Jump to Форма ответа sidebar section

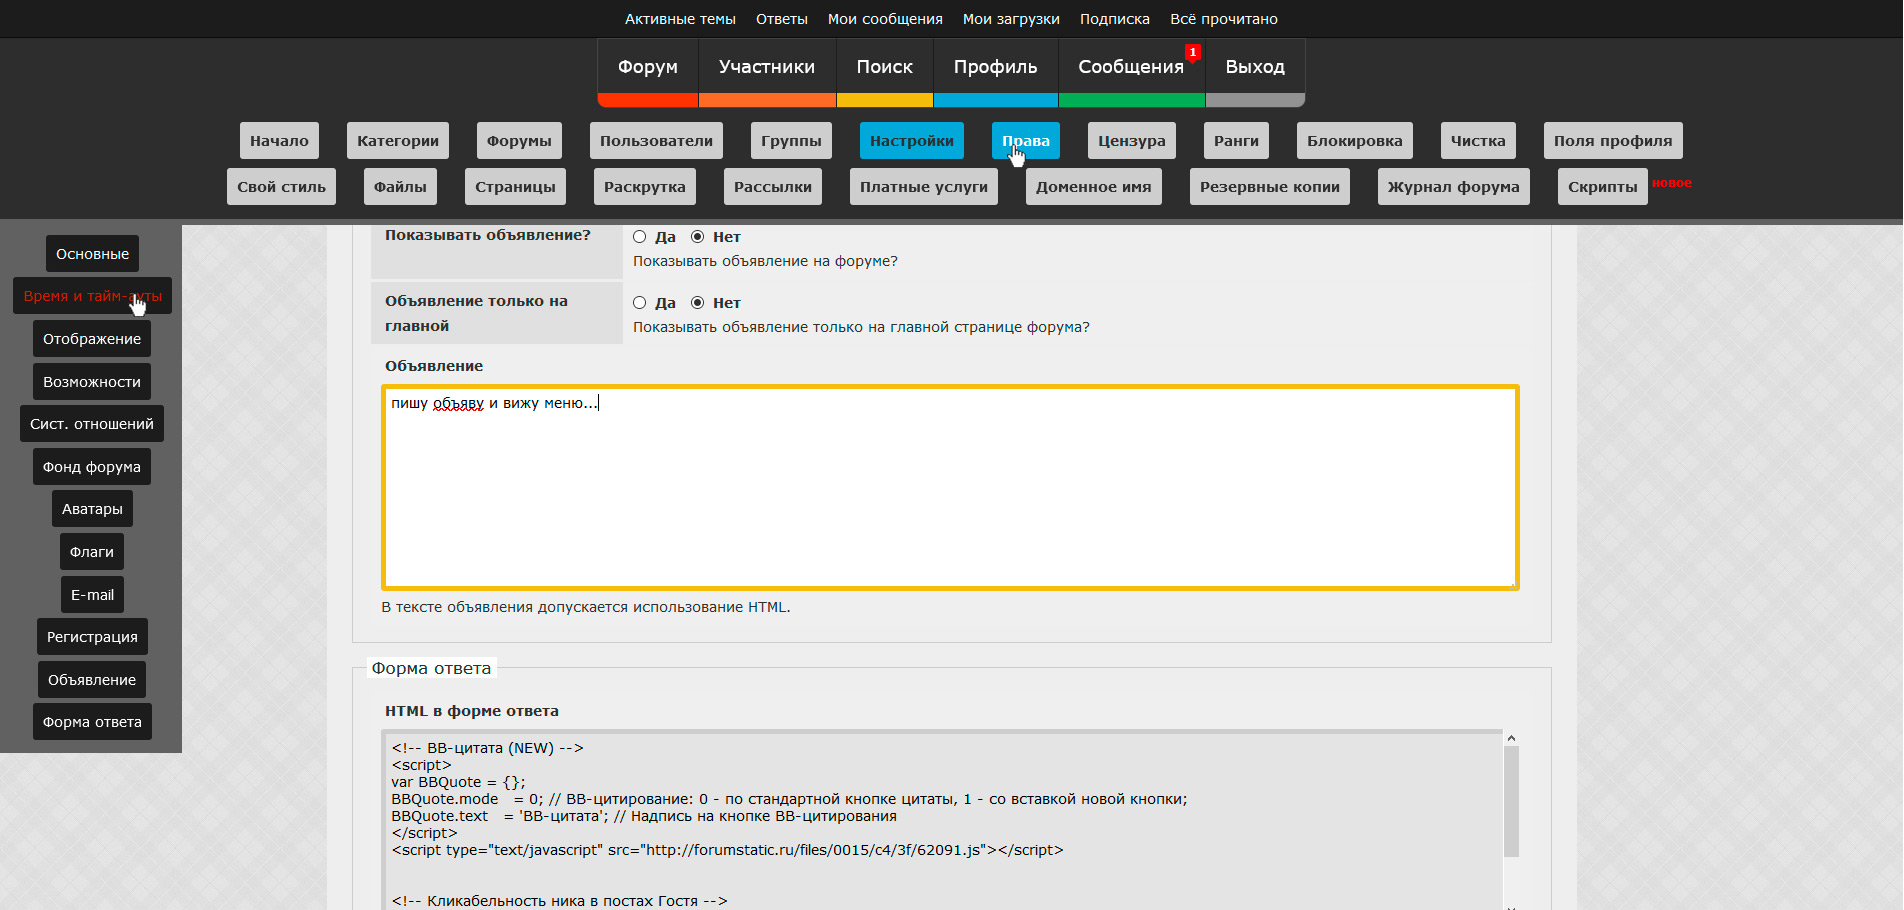pos(92,722)
